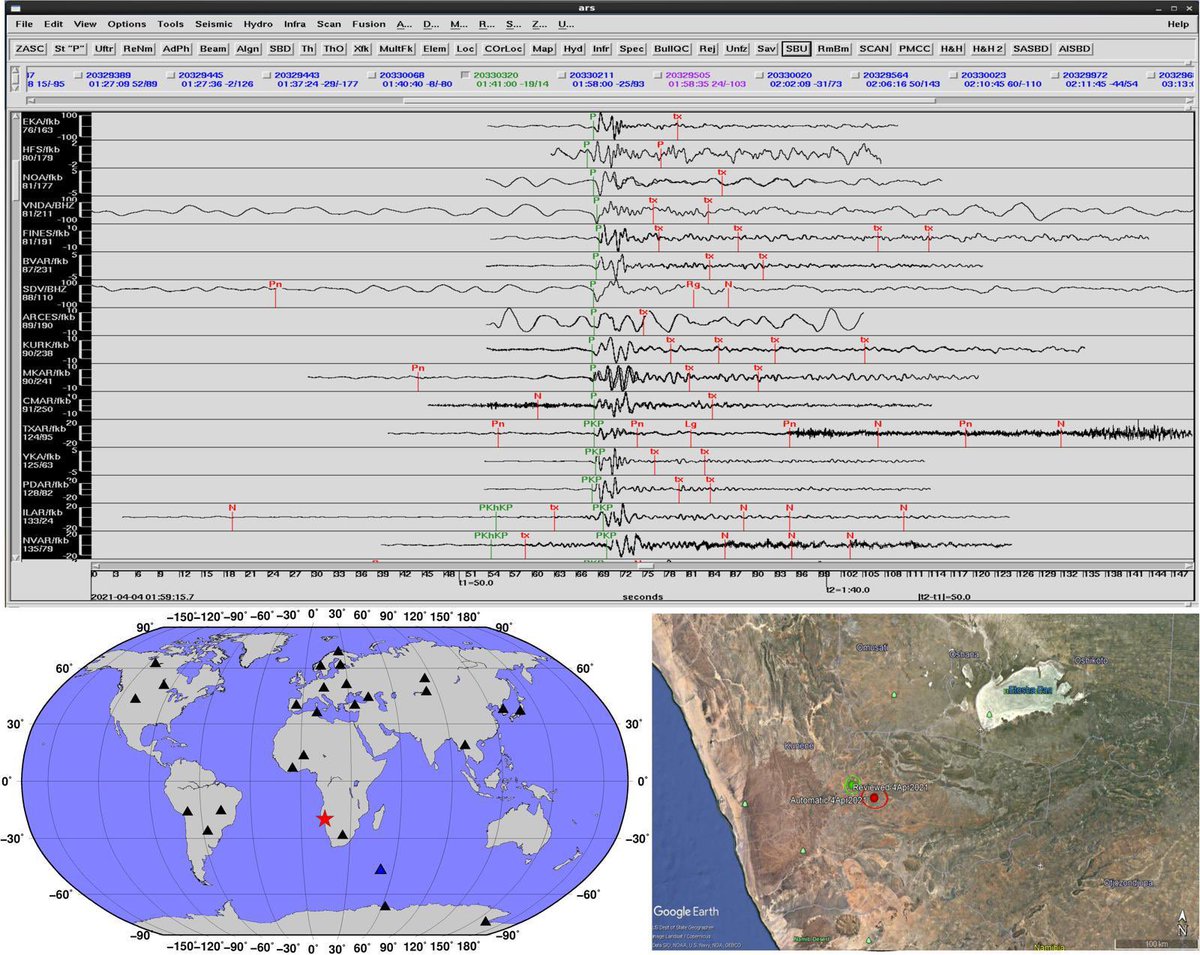Toggle checkbox for event 20330068
Screen dimensions: 1200x955
point(370,75)
